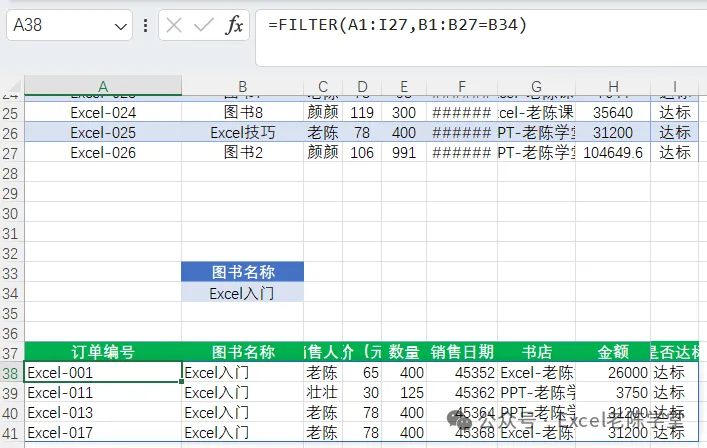Click cell with value 104649.6
The height and width of the screenshot is (448, 707).
pyautogui.click(x=613, y=152)
